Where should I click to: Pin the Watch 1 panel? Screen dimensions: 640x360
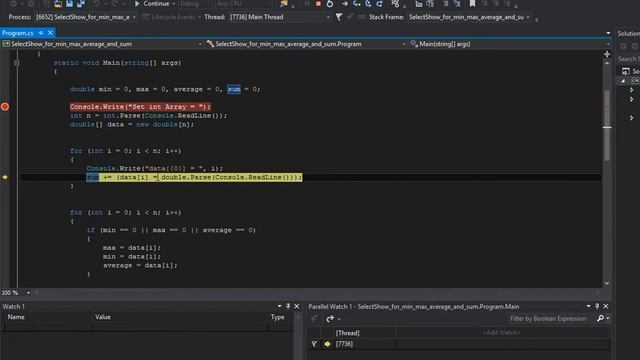pyautogui.click(x=288, y=306)
